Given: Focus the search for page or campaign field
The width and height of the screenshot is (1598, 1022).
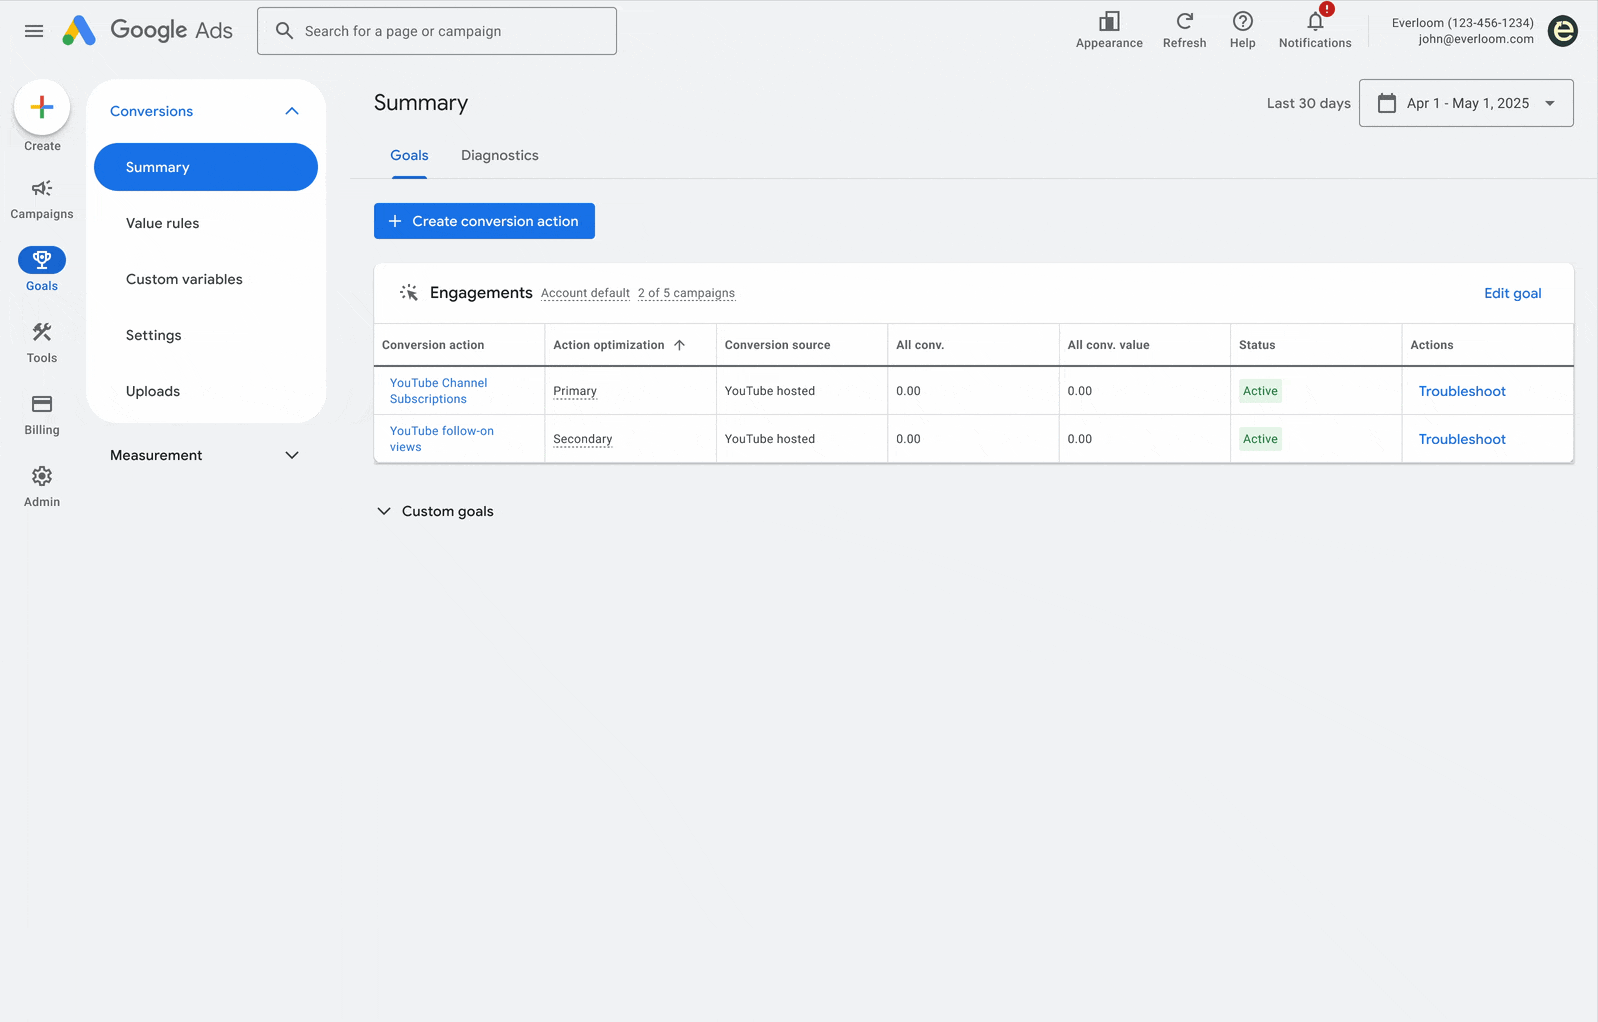Looking at the screenshot, I should tap(437, 31).
